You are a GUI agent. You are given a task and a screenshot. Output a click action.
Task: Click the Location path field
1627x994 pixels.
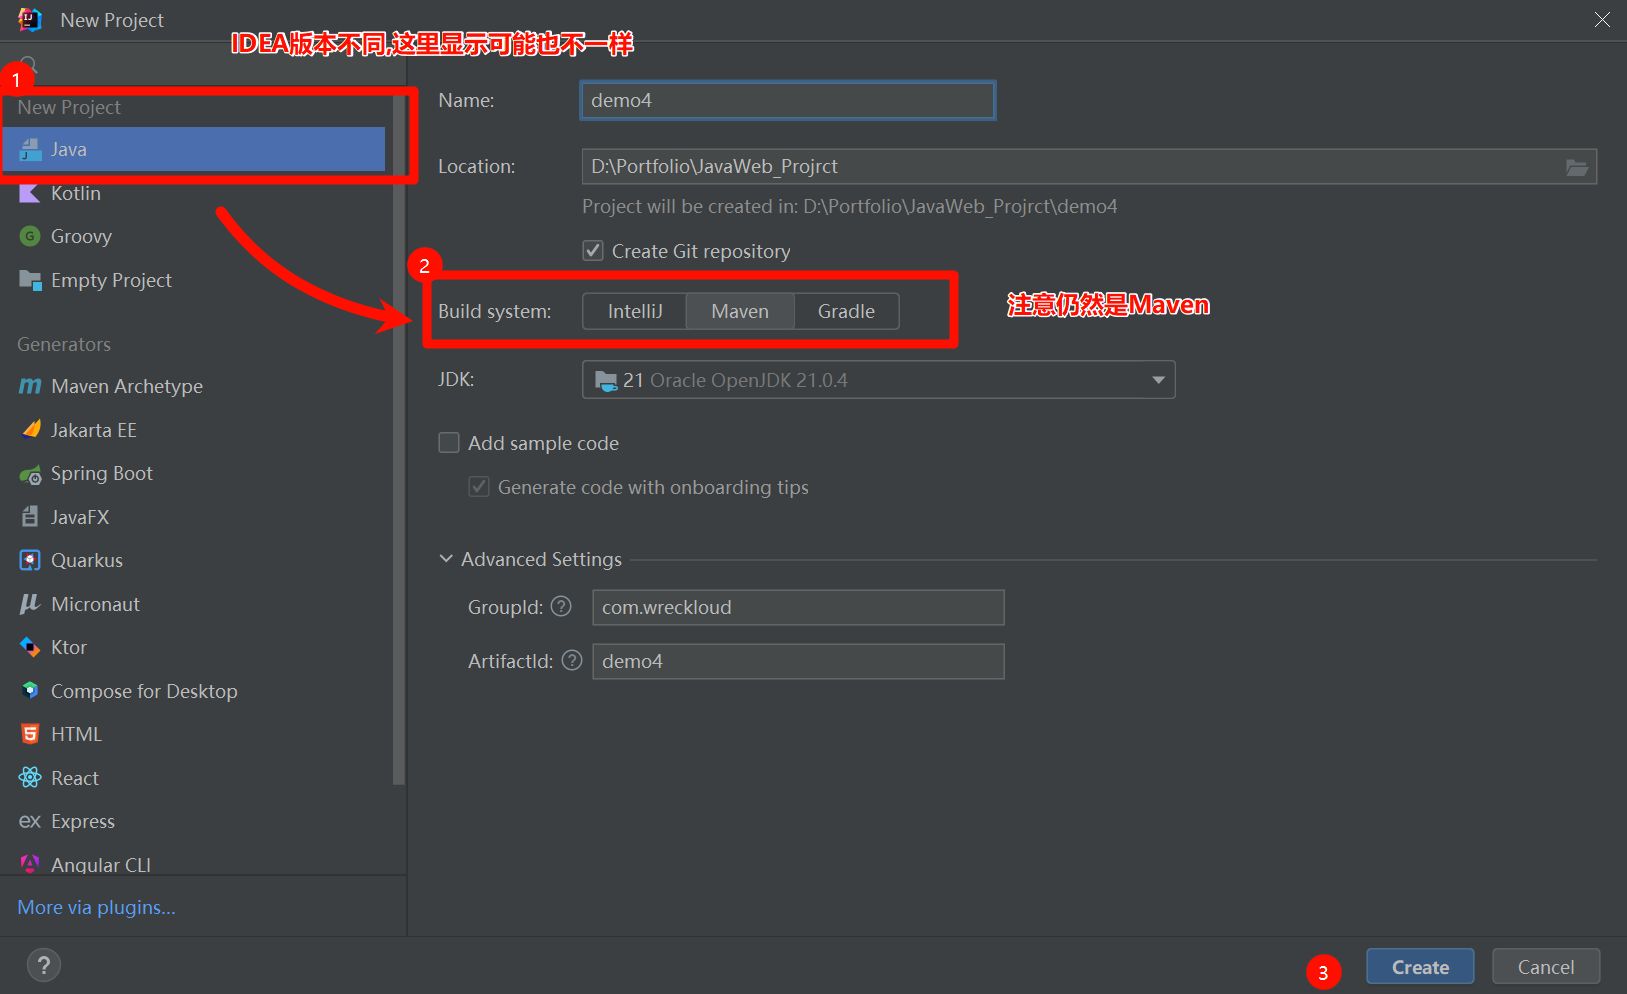coord(1089,167)
